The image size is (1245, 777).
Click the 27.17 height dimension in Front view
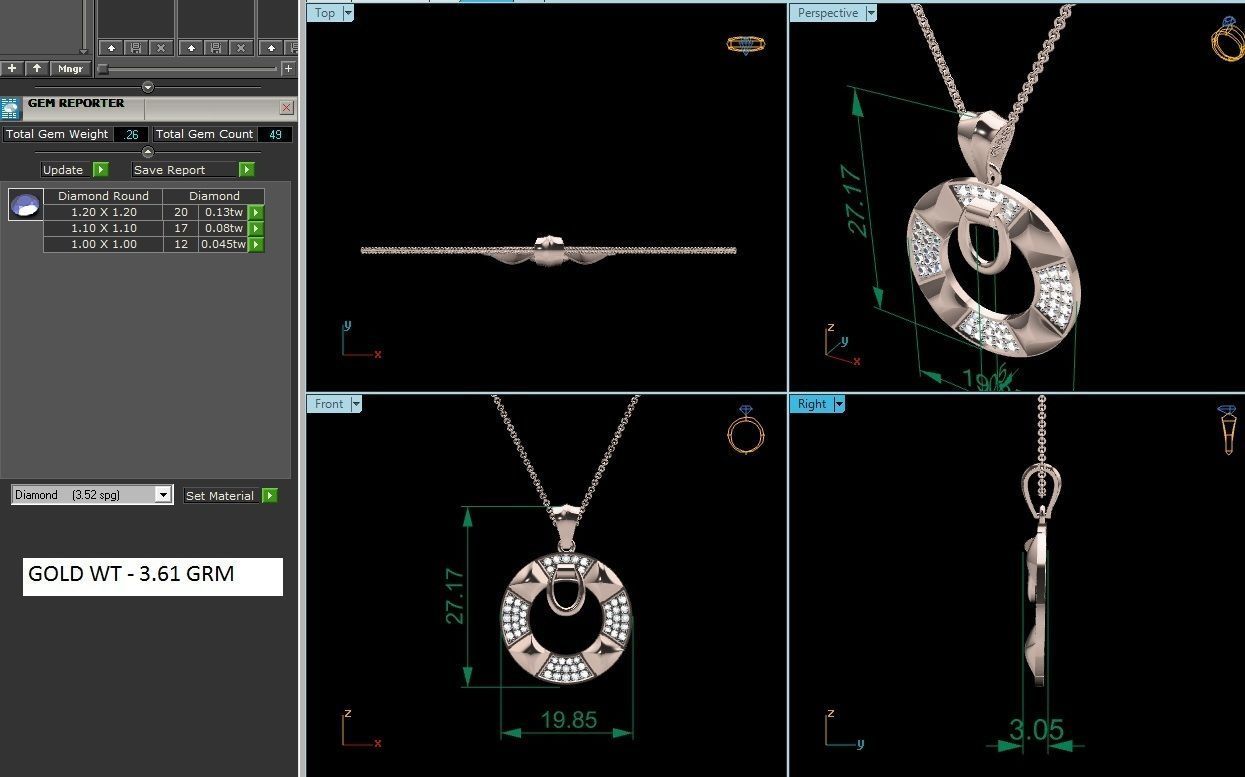[455, 596]
